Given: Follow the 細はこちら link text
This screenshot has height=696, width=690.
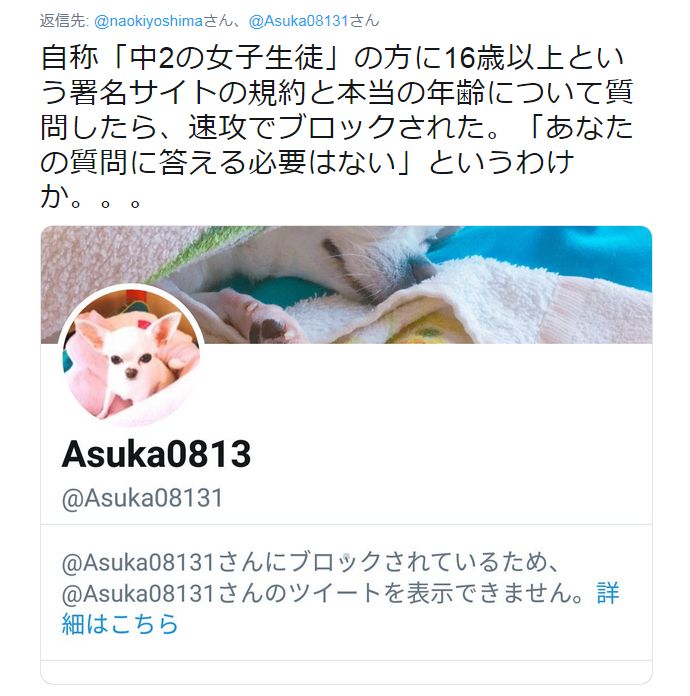Looking at the screenshot, I should 120,623.
